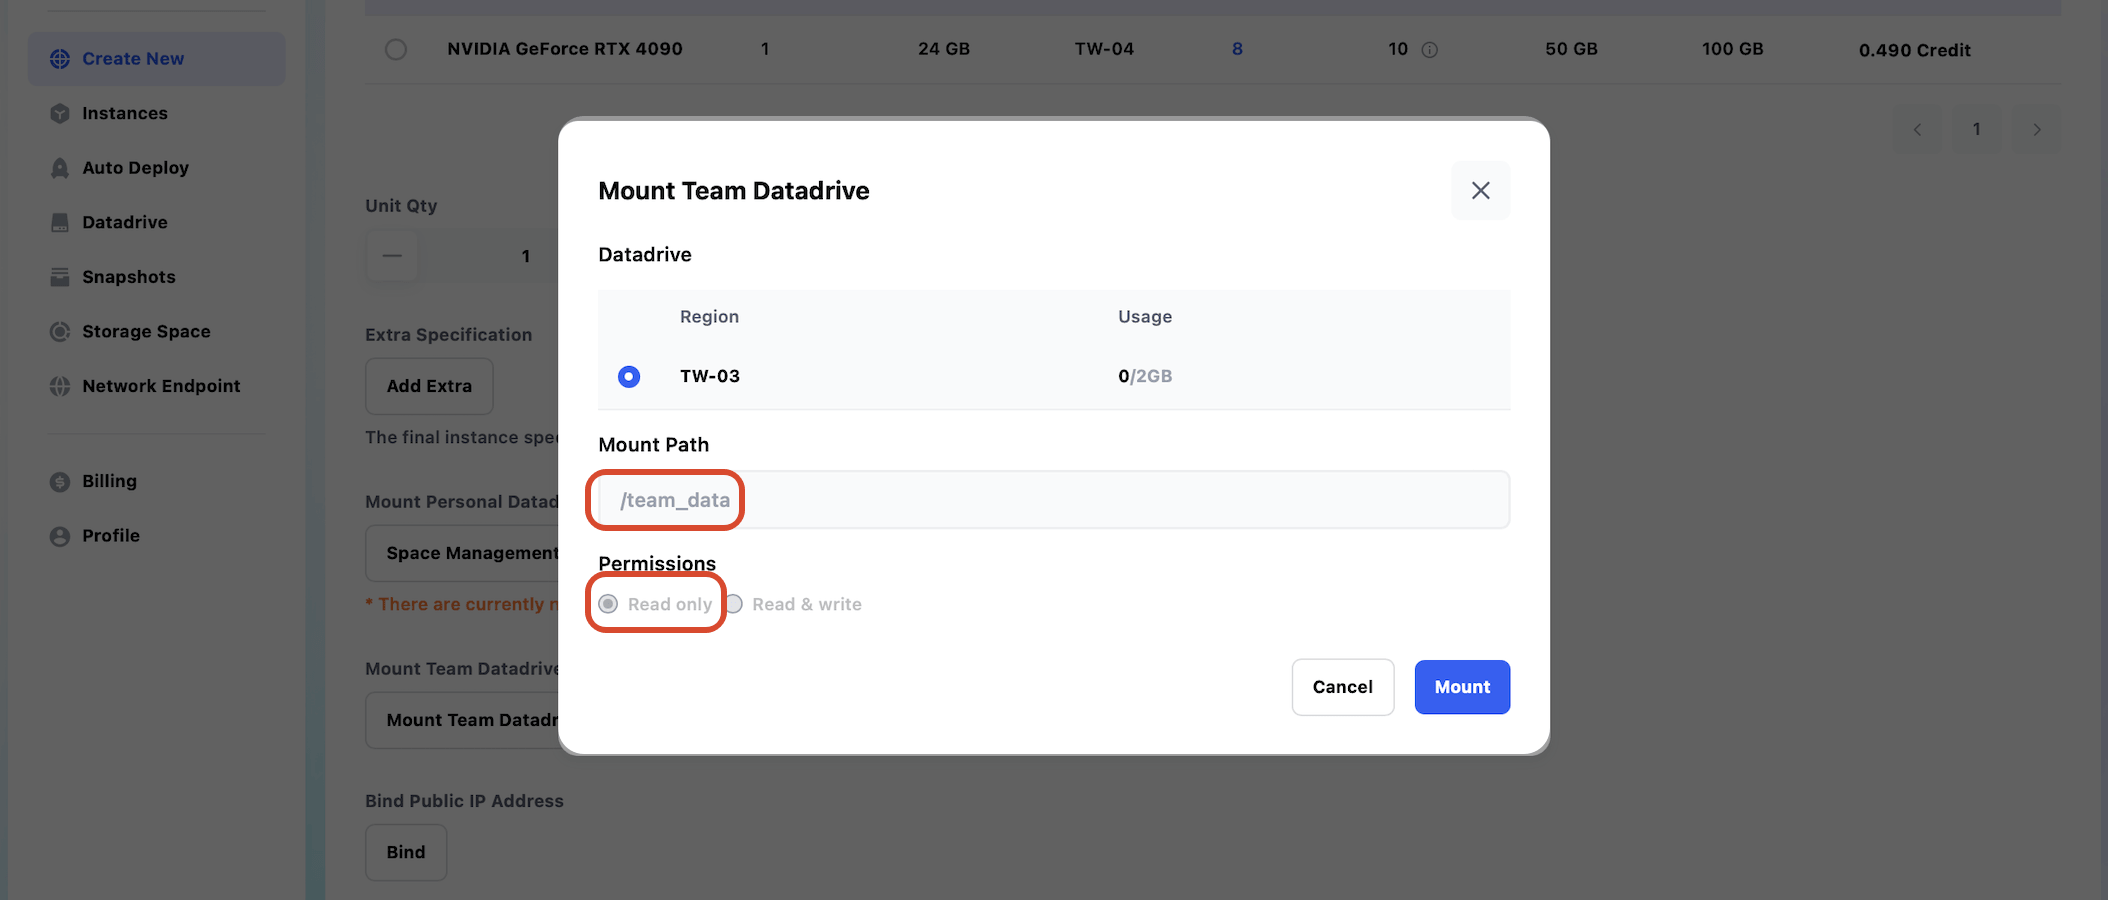The width and height of the screenshot is (2108, 900).
Task: Click the Network Endpoint globe icon
Action: point(60,386)
